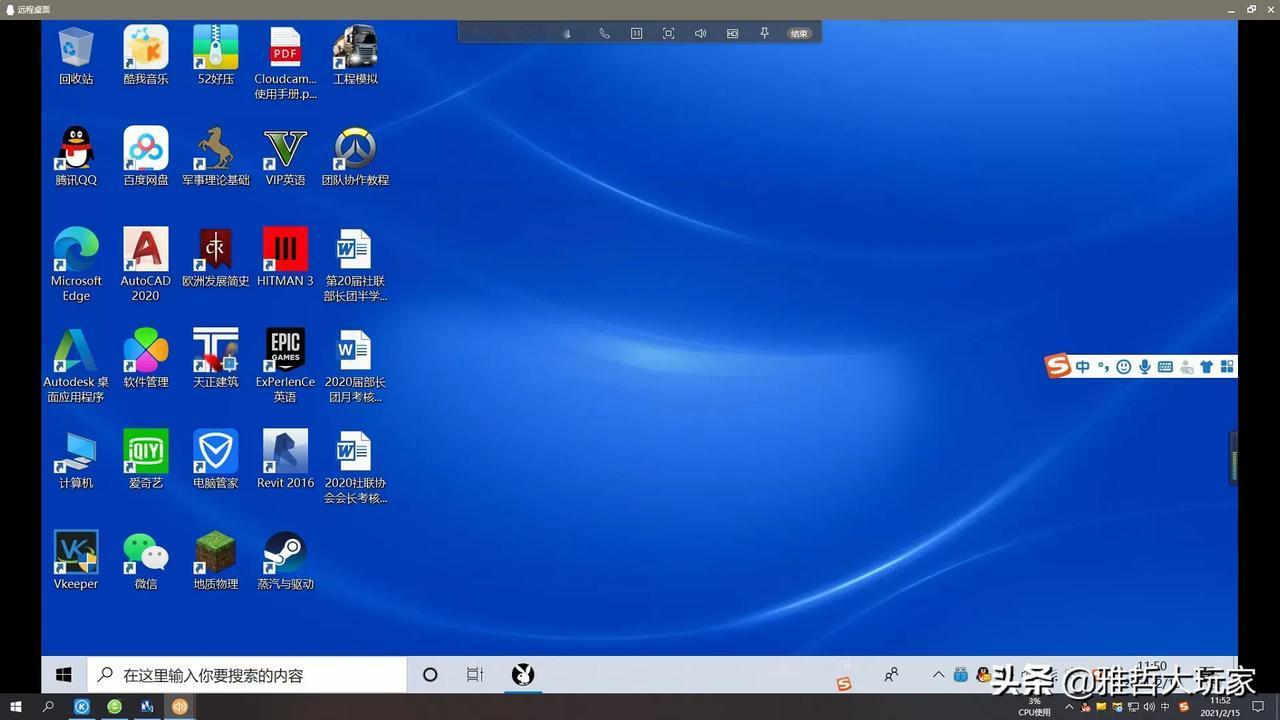The height and width of the screenshot is (720, 1280).
Task: Open Task View on remote taskbar
Action: tap(475, 675)
